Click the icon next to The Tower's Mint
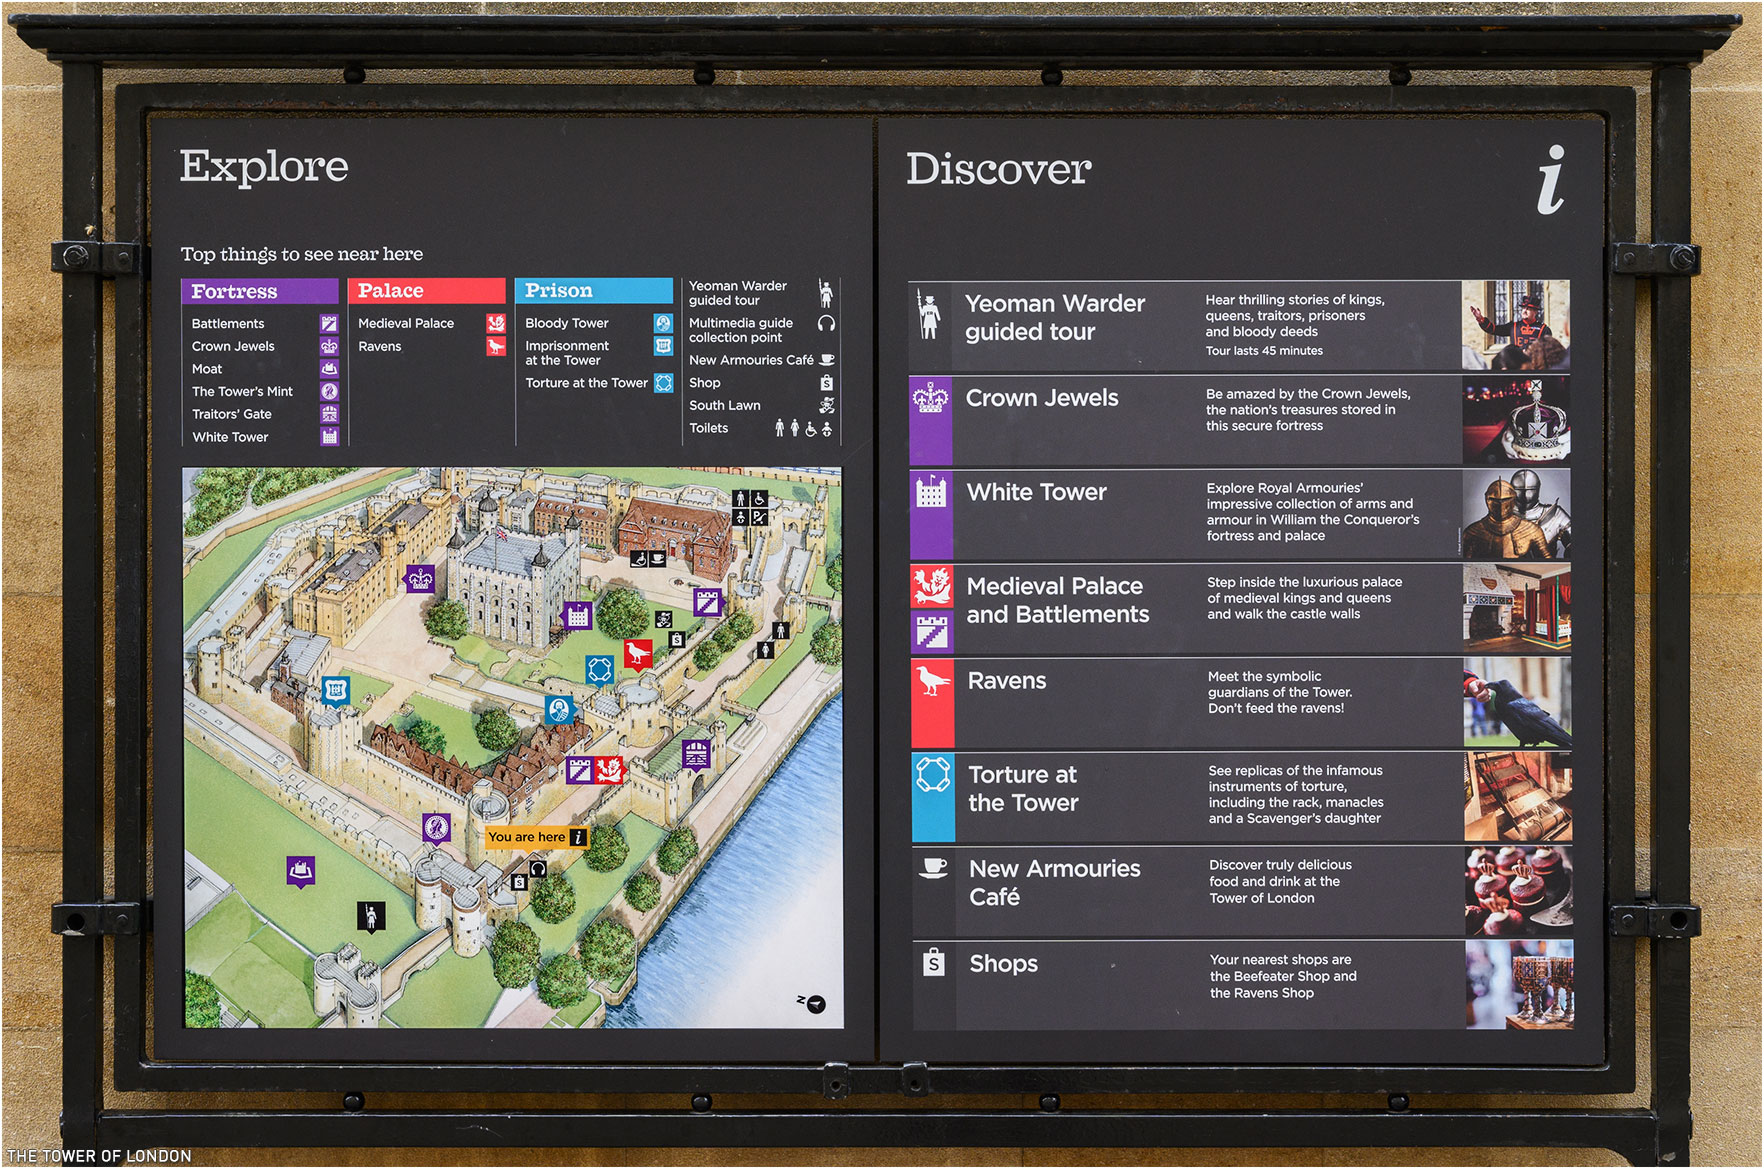Screen dimensions: 1764x1169 [329, 391]
